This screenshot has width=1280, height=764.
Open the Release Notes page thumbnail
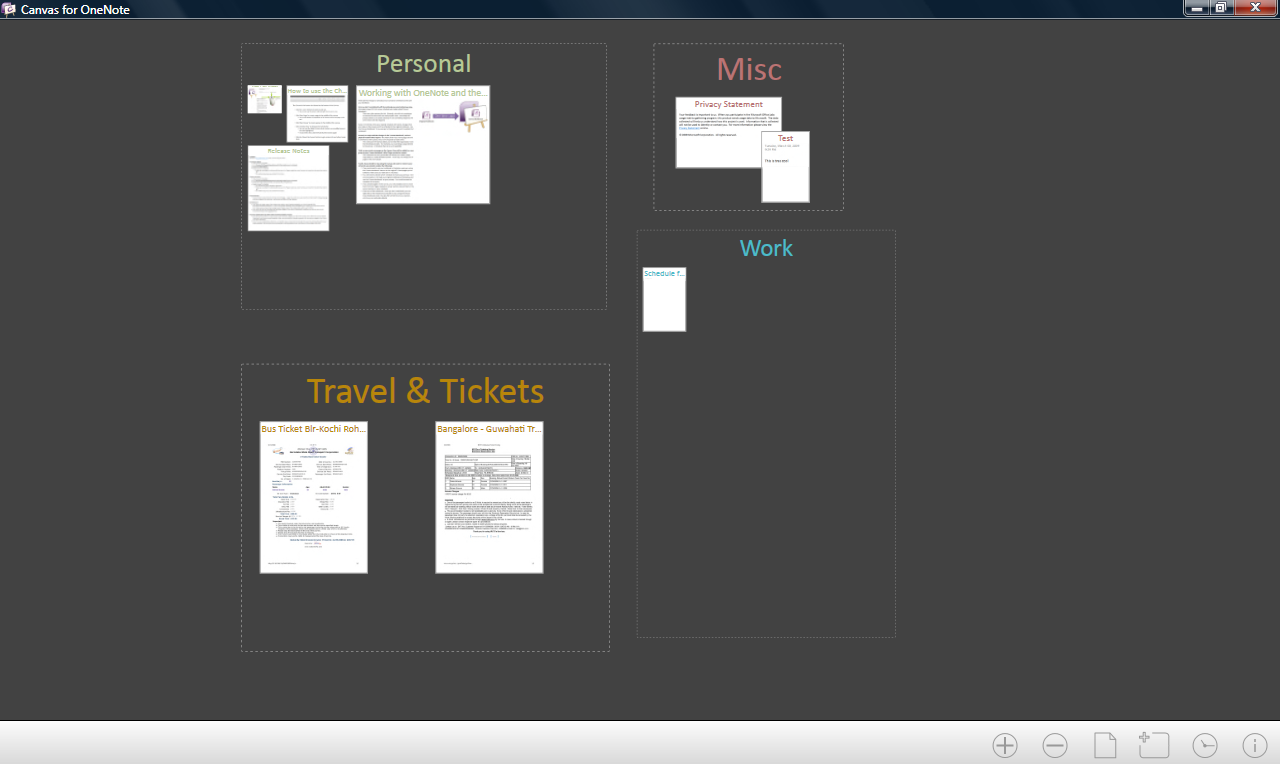tap(288, 188)
